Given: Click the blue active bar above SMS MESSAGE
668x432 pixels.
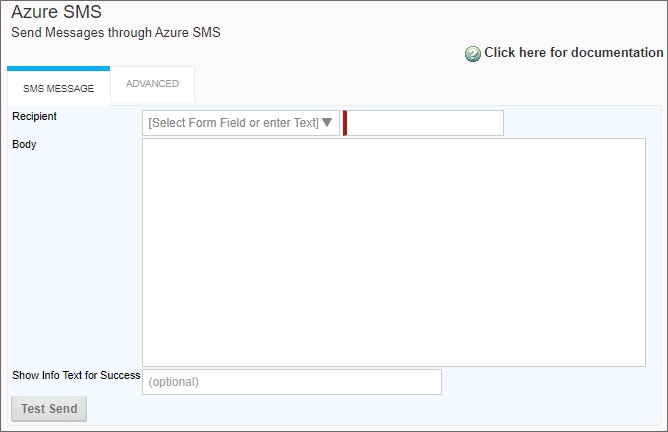Looking at the screenshot, I should (58, 68).
